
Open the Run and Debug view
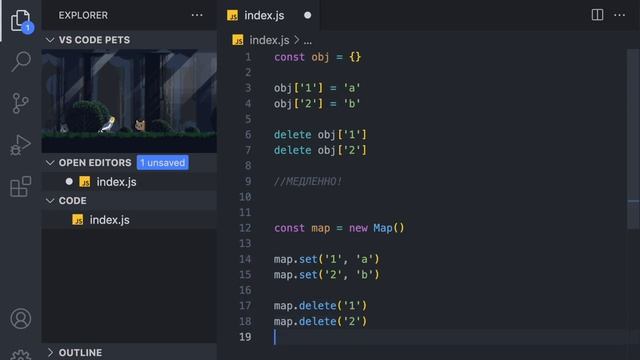[20, 145]
